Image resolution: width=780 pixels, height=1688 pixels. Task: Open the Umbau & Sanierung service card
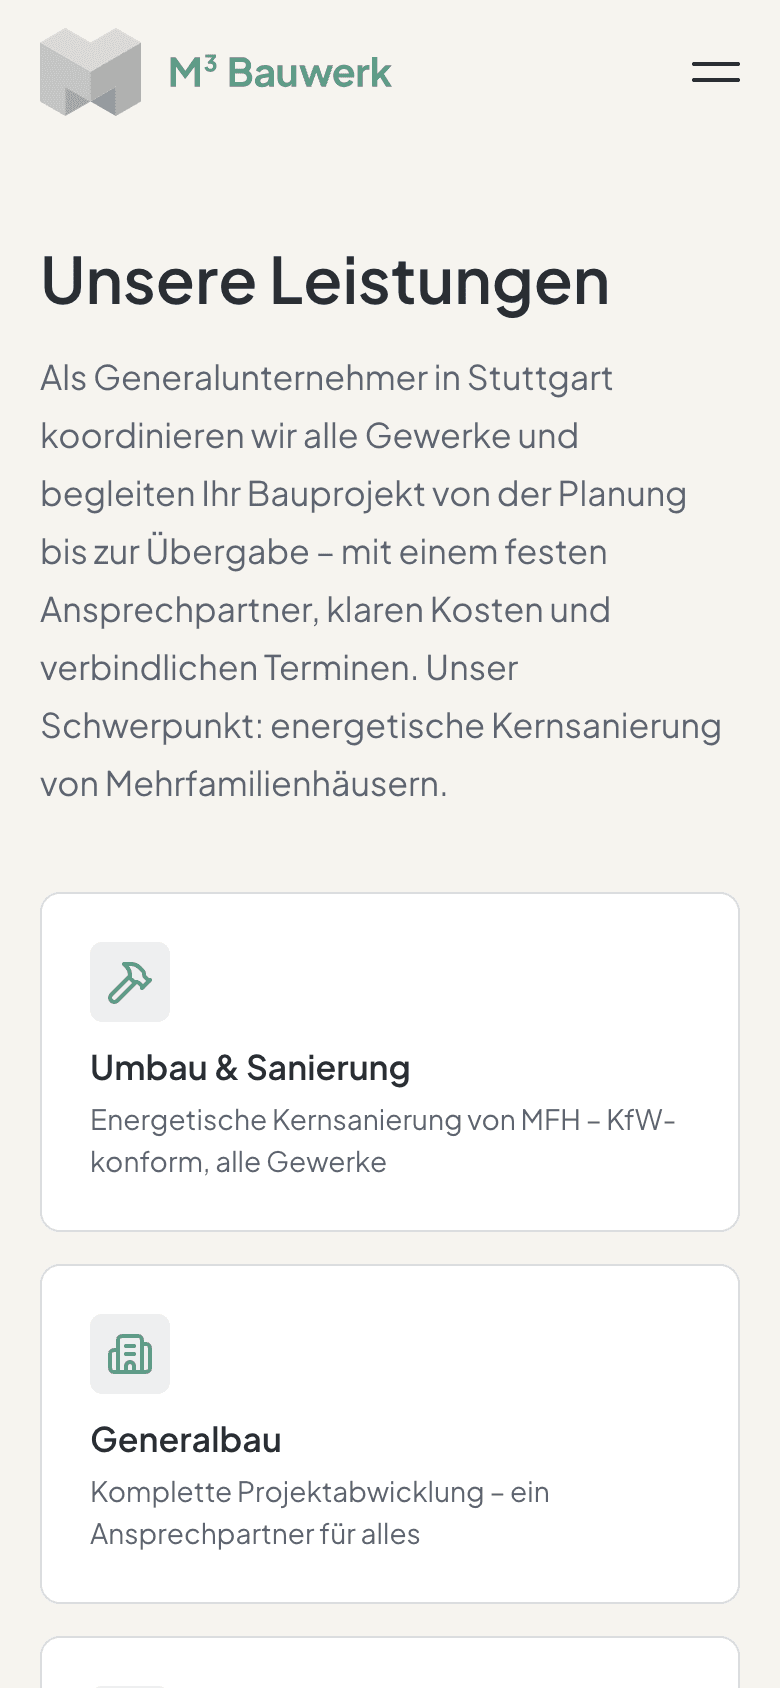click(389, 1060)
